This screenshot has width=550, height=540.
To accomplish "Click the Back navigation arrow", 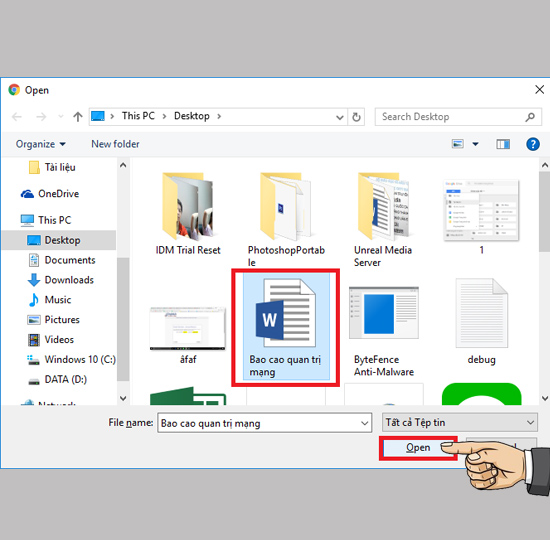I will [16, 117].
